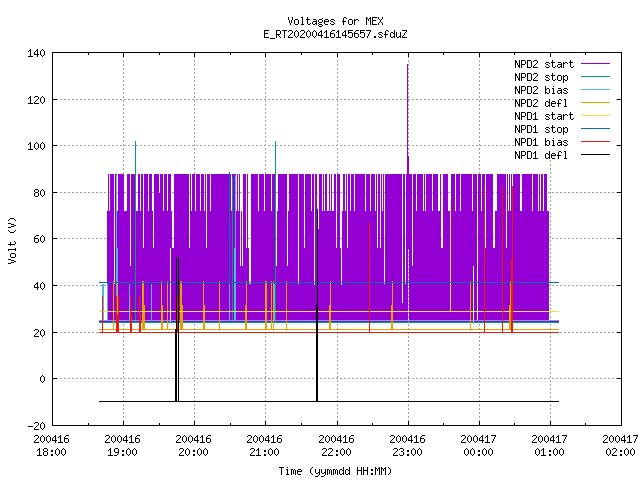Viewport: 640px width, 480px height.
Task: Click the 'NPD1 defl' legend label
Action: click(541, 156)
